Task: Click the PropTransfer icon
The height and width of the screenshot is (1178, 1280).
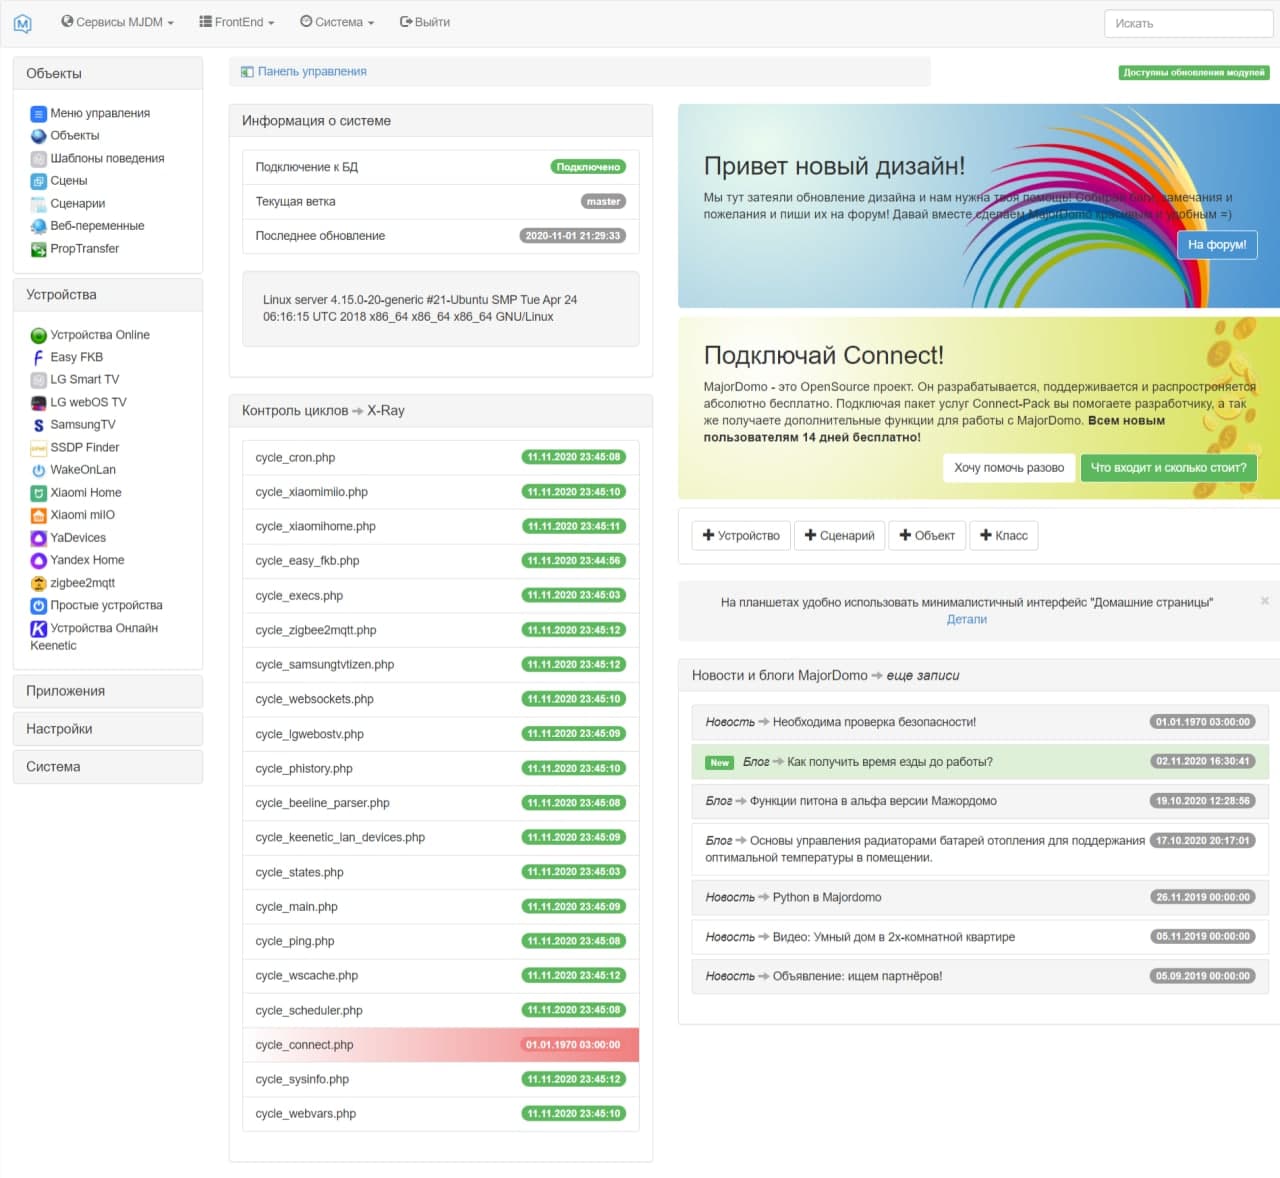Action: [39, 249]
